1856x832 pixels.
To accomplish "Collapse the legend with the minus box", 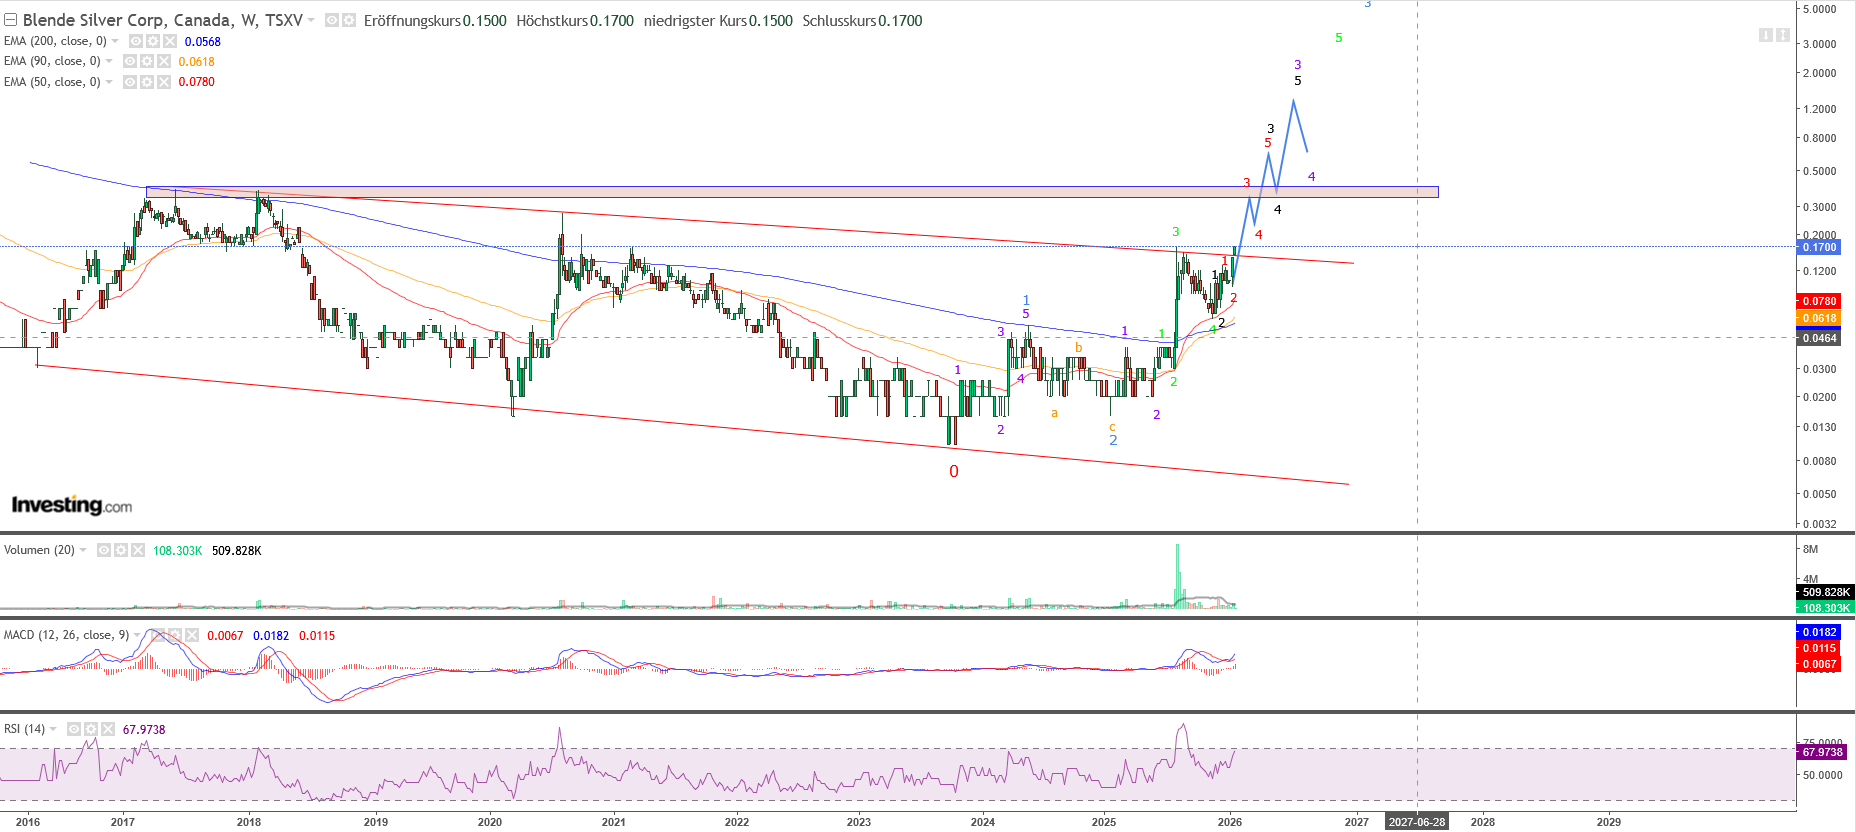I will click(x=10, y=20).
